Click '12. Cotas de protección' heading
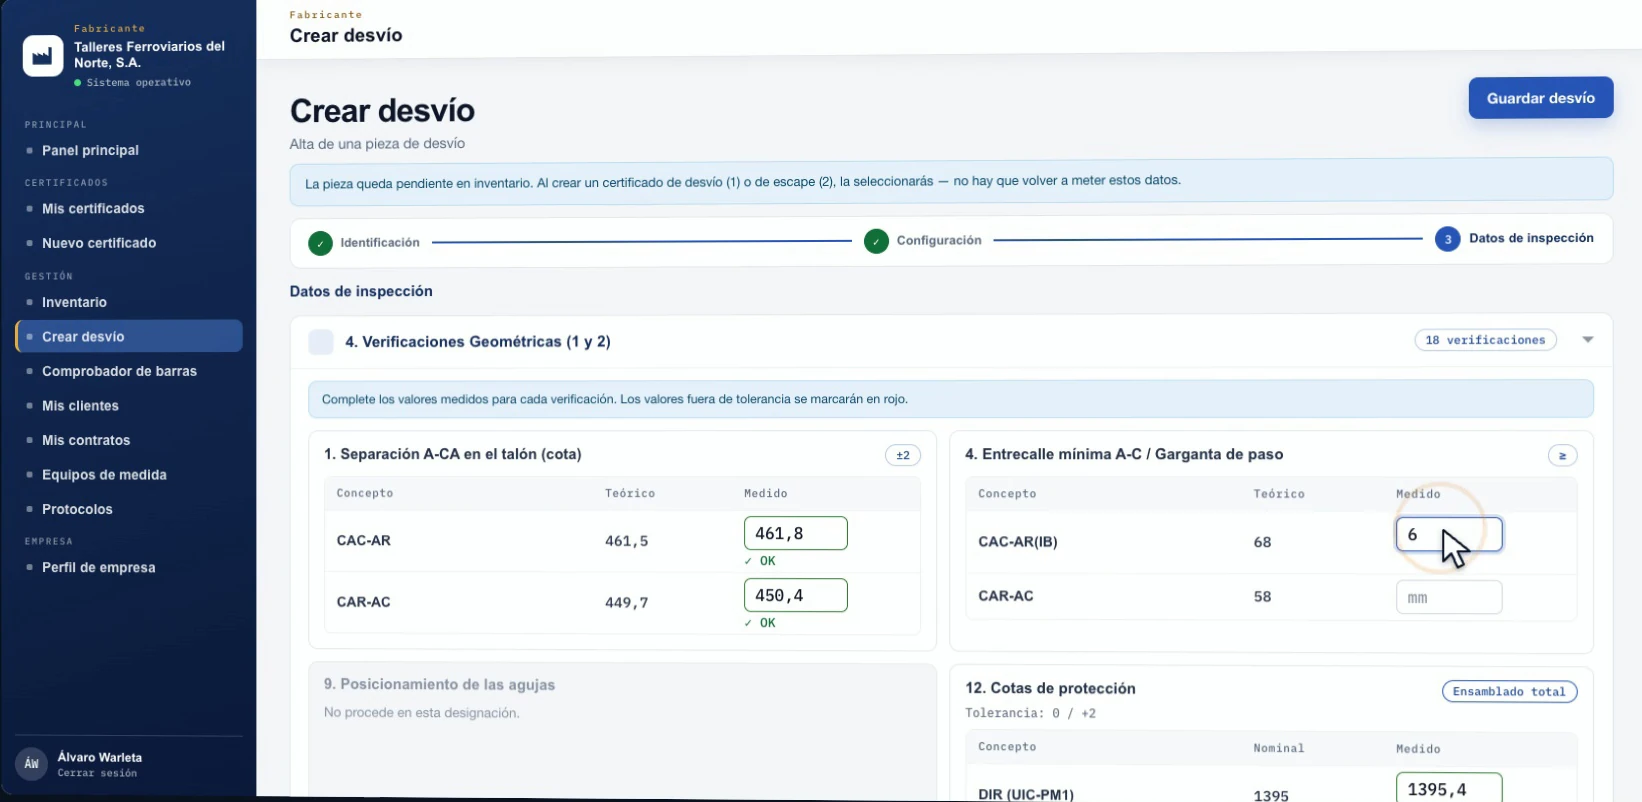This screenshot has width=1642, height=802. tap(1050, 688)
